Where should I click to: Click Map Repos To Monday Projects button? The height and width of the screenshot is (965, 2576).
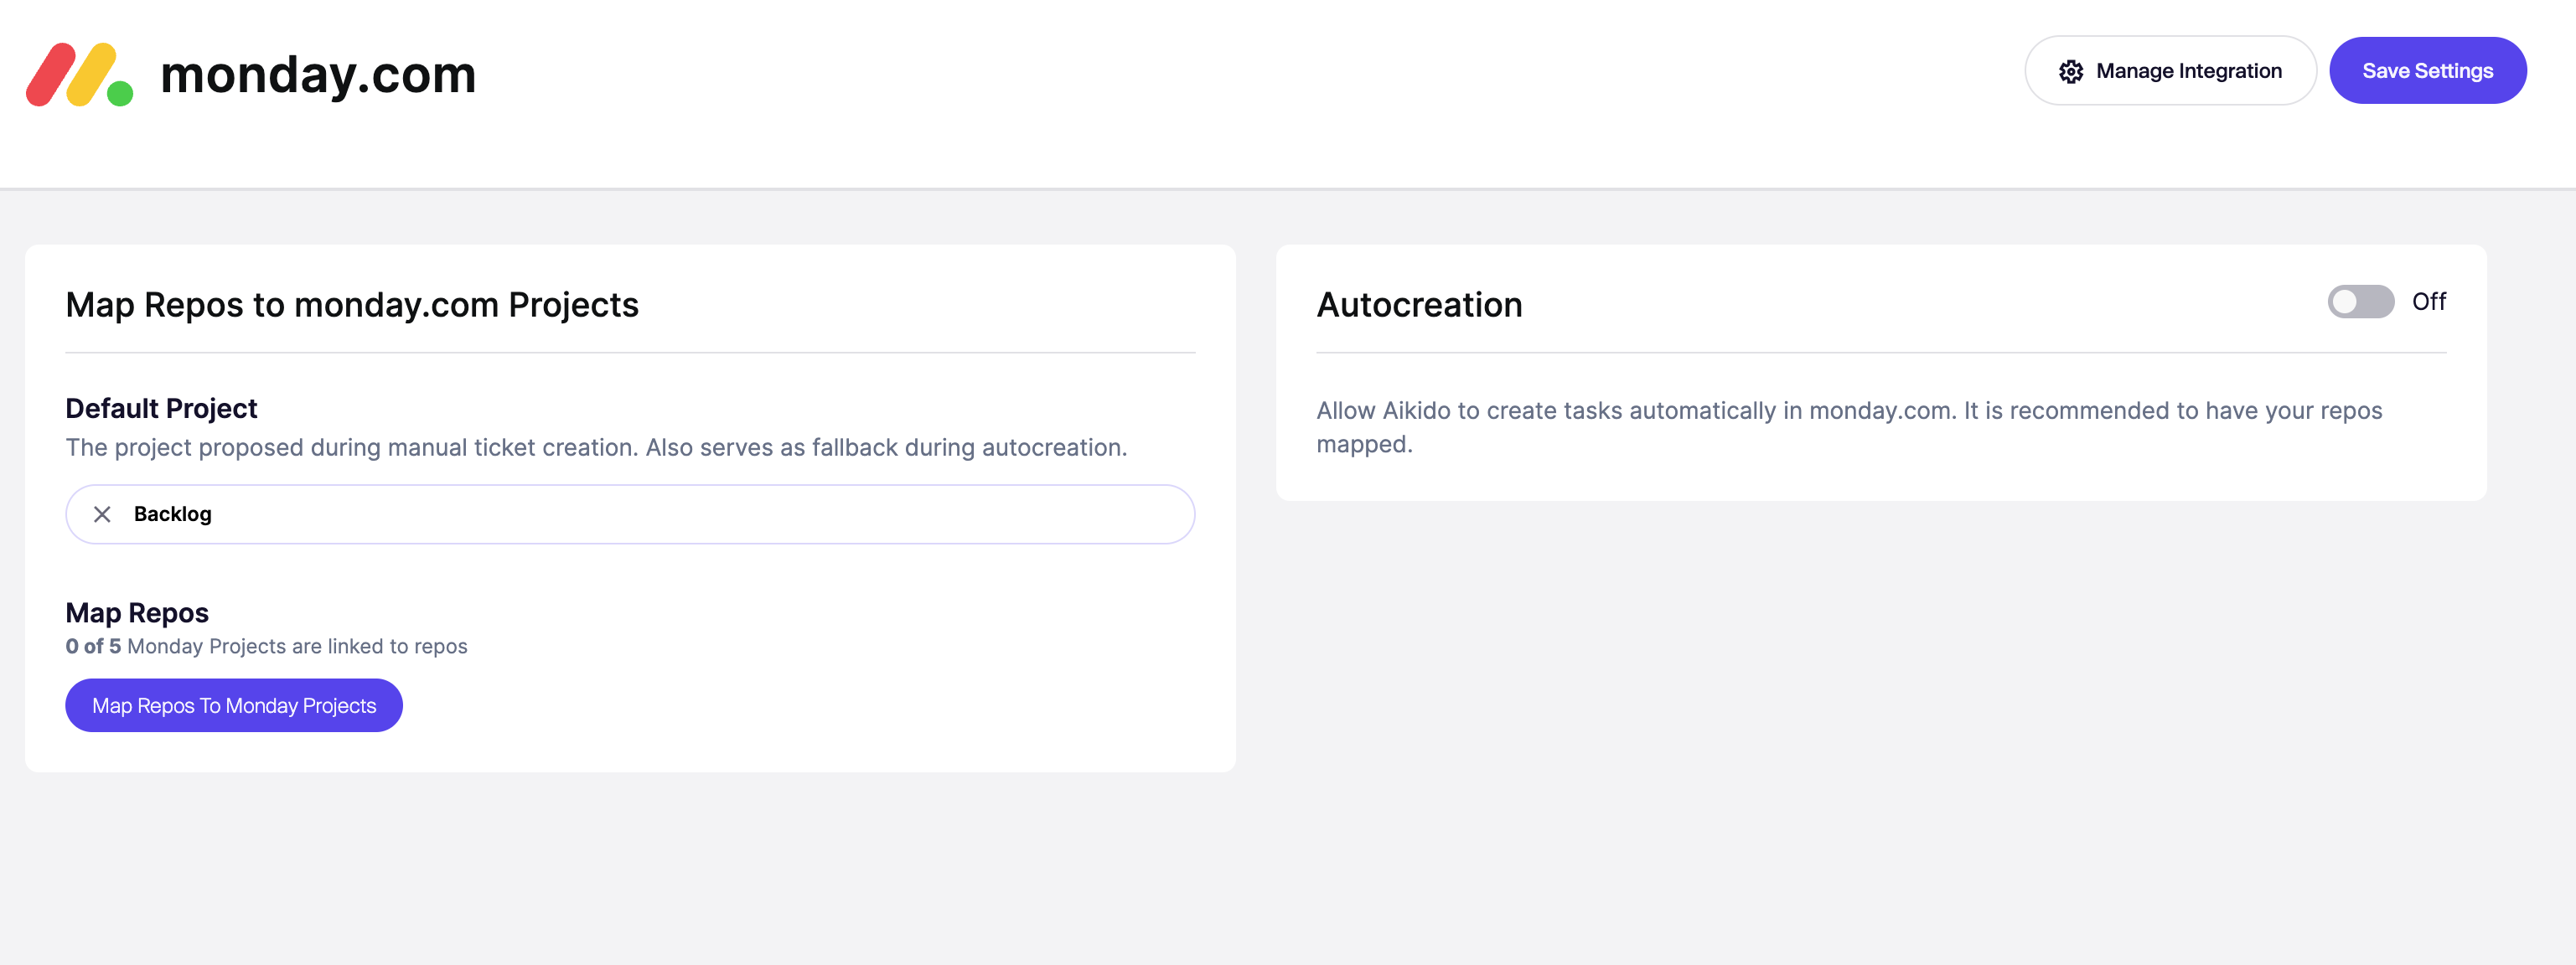(x=234, y=705)
